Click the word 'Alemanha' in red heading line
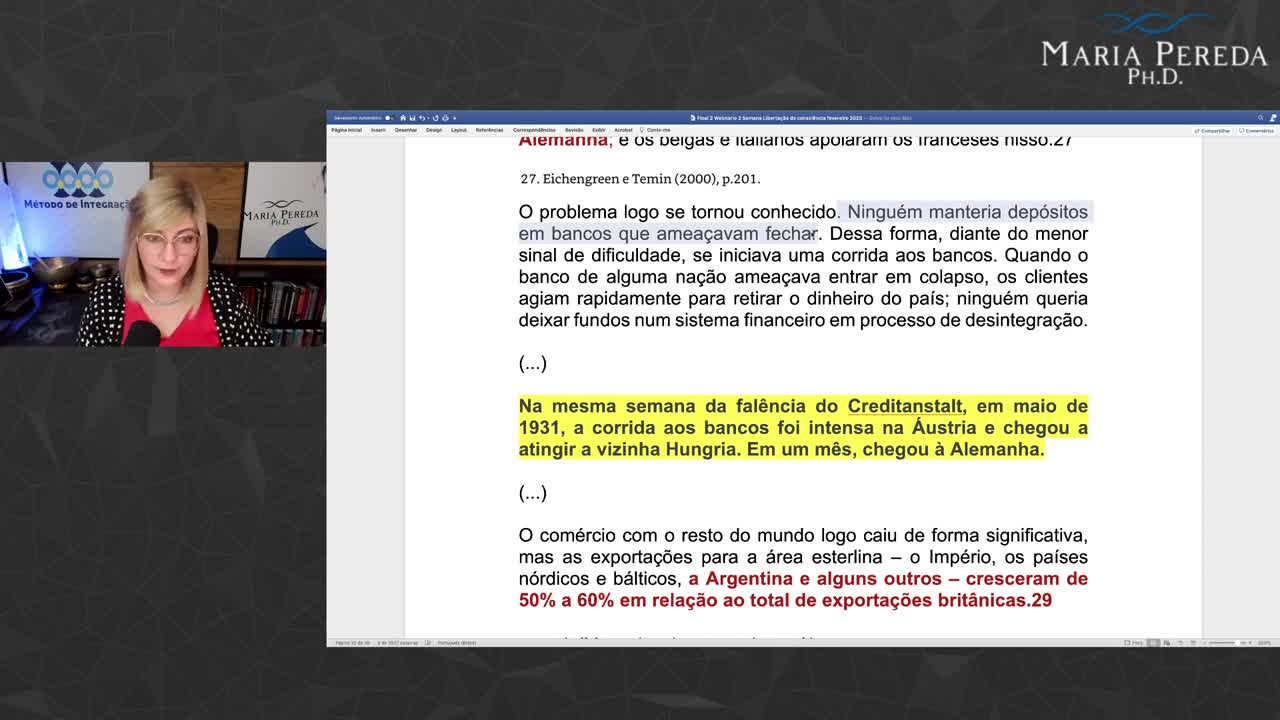The width and height of the screenshot is (1280, 720). [563, 141]
